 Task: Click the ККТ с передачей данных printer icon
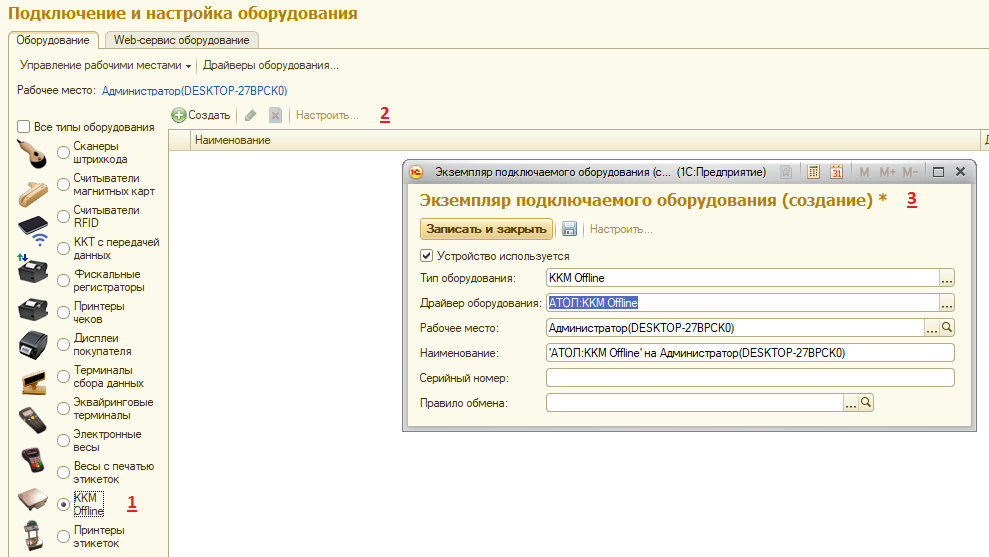pos(33,269)
